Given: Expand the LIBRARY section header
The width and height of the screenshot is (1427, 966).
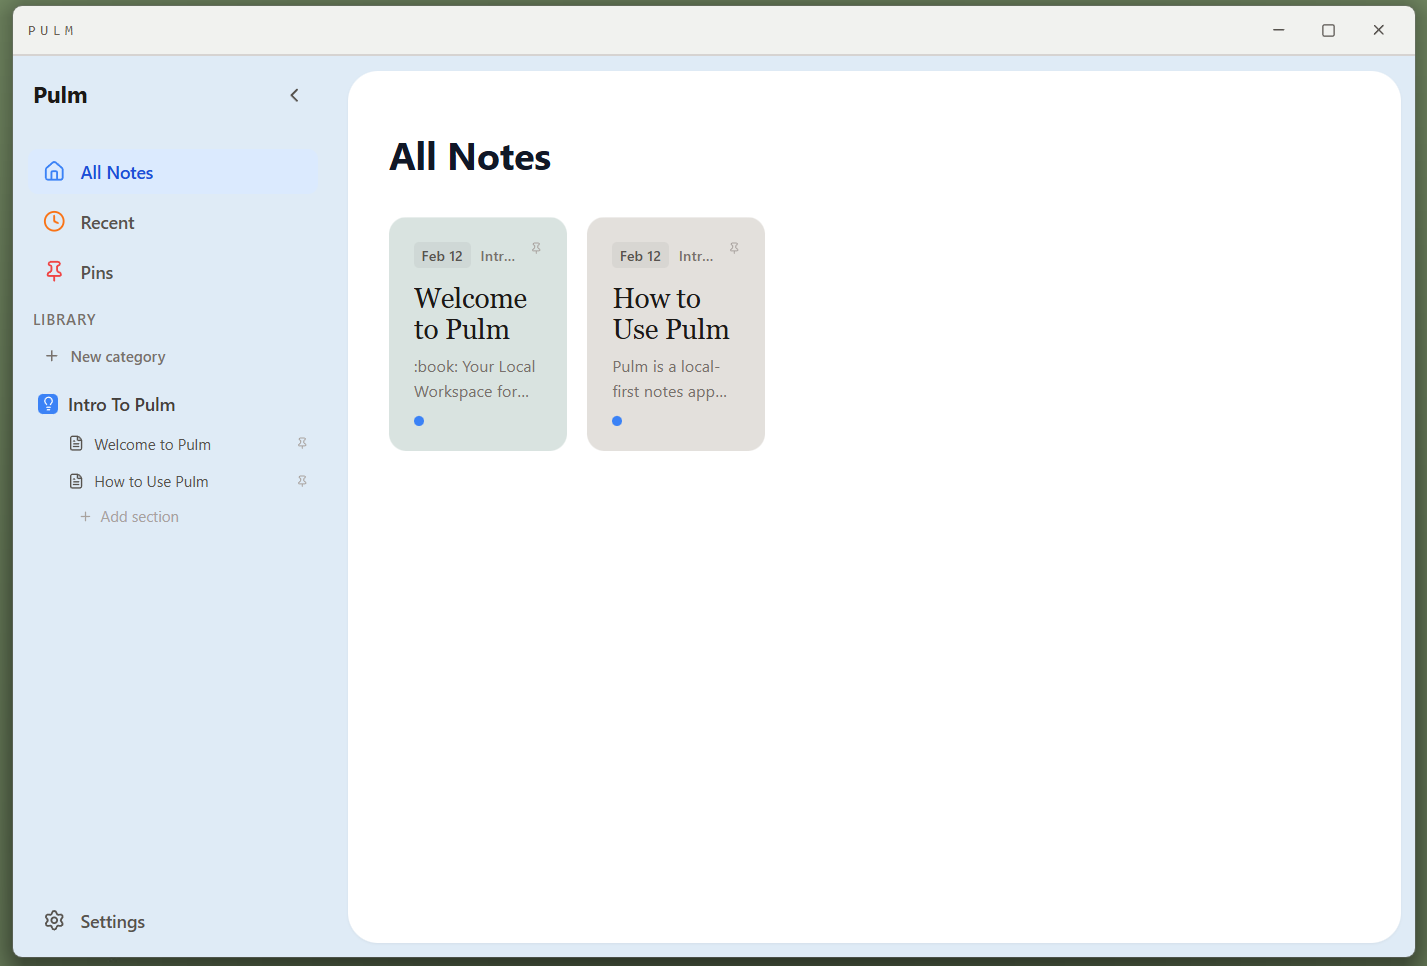Looking at the screenshot, I should (x=64, y=319).
